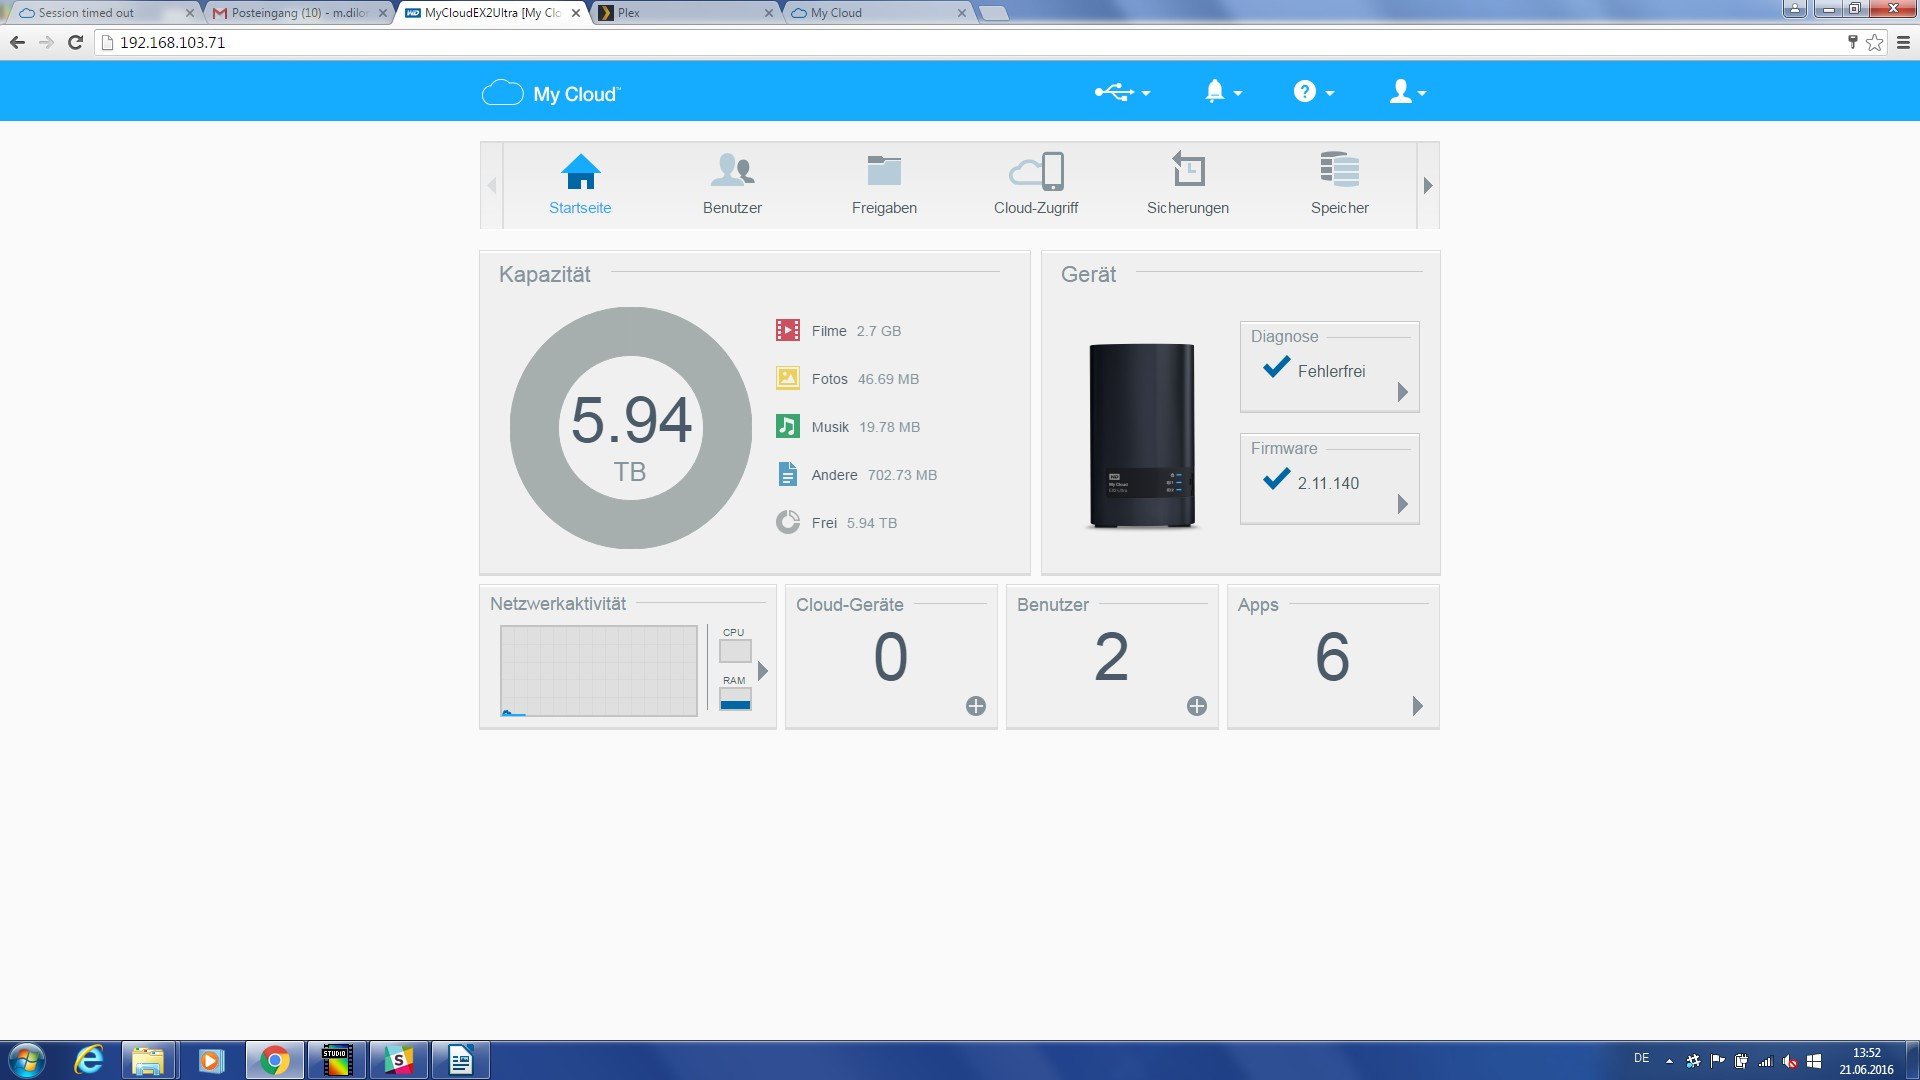This screenshot has height=1080, width=1920.
Task: Bookmark page with star icon
Action: tap(1874, 42)
